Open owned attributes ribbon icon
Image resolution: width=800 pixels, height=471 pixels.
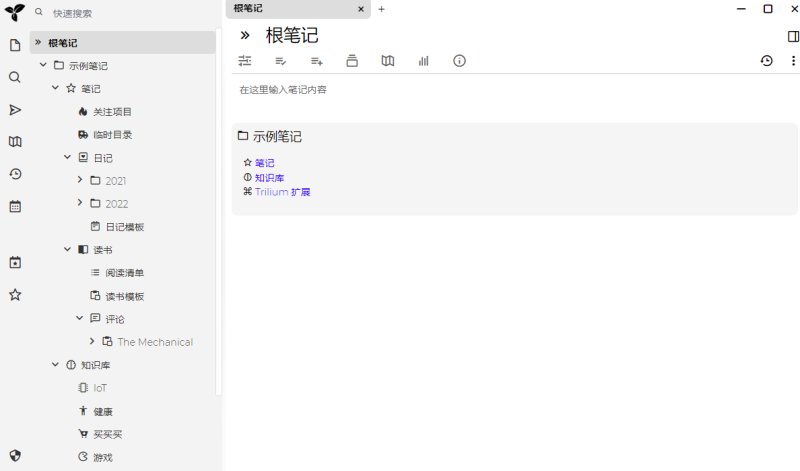click(281, 61)
